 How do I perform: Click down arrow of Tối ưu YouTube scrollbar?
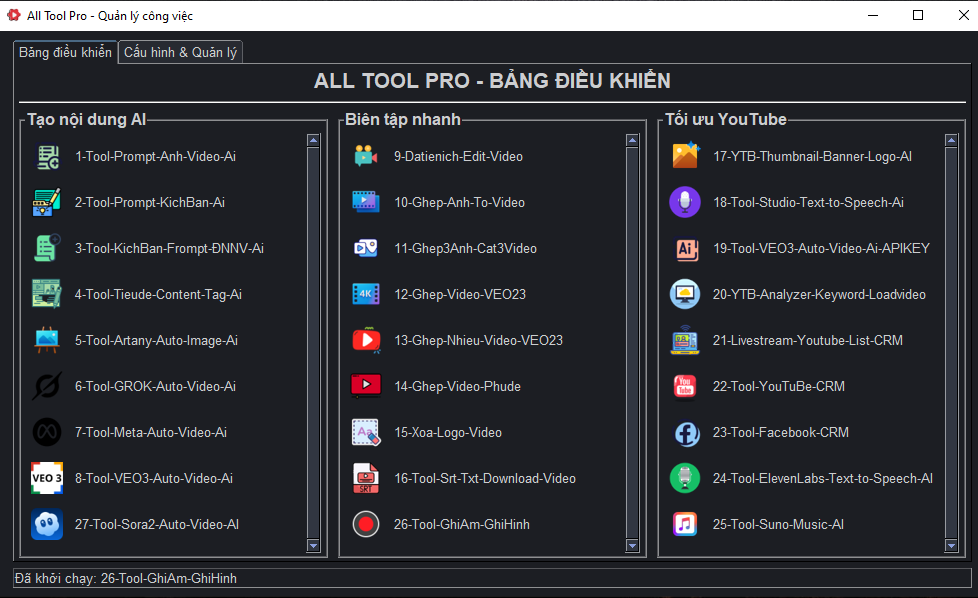tap(951, 546)
